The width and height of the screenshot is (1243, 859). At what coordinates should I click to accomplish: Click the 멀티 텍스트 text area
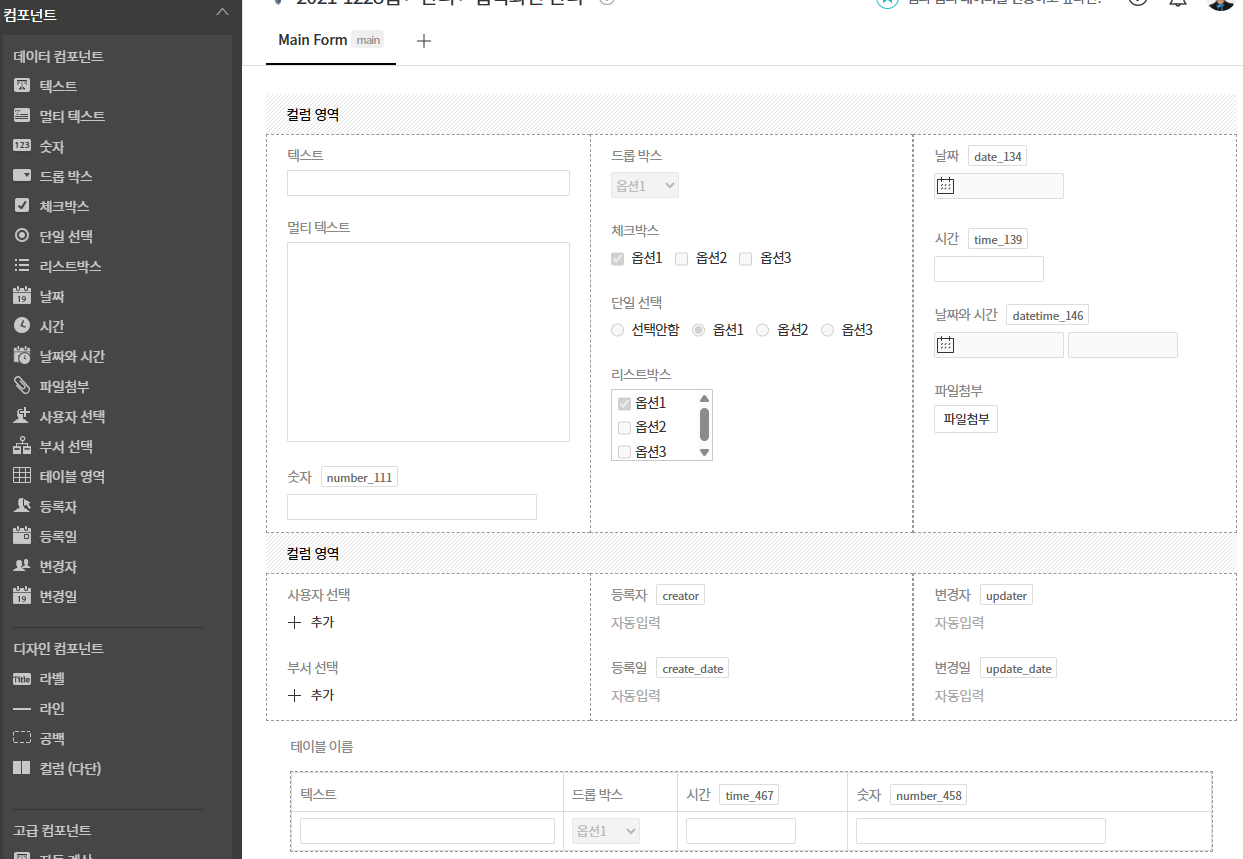(428, 341)
